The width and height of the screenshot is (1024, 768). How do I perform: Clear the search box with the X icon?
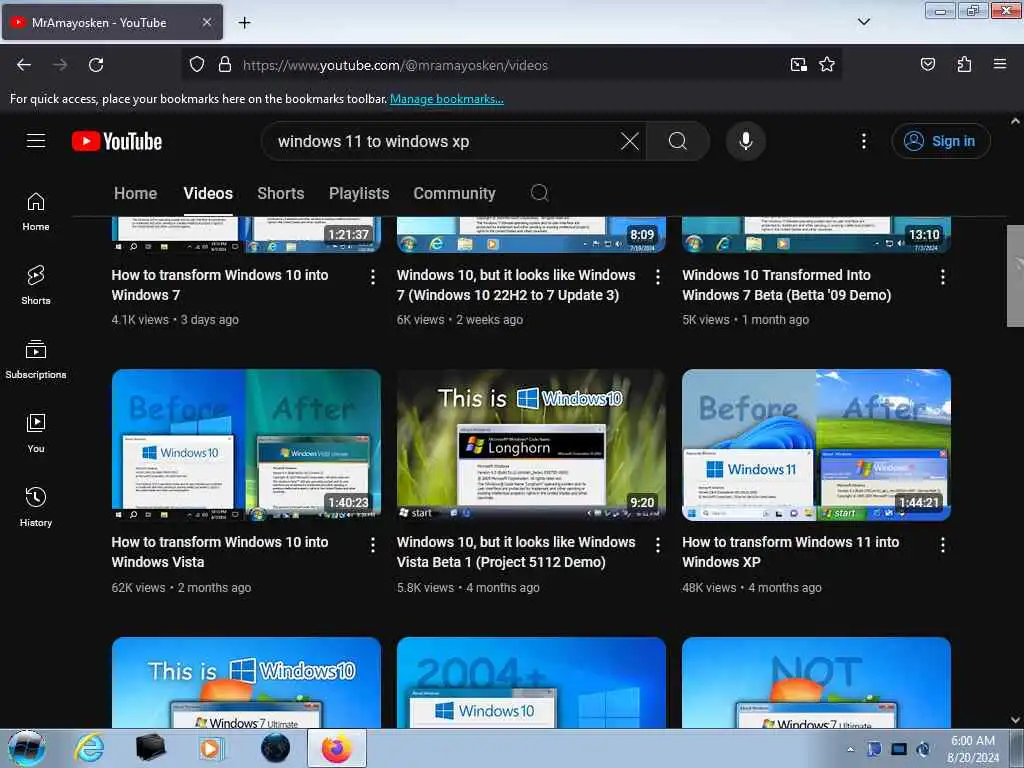[630, 141]
